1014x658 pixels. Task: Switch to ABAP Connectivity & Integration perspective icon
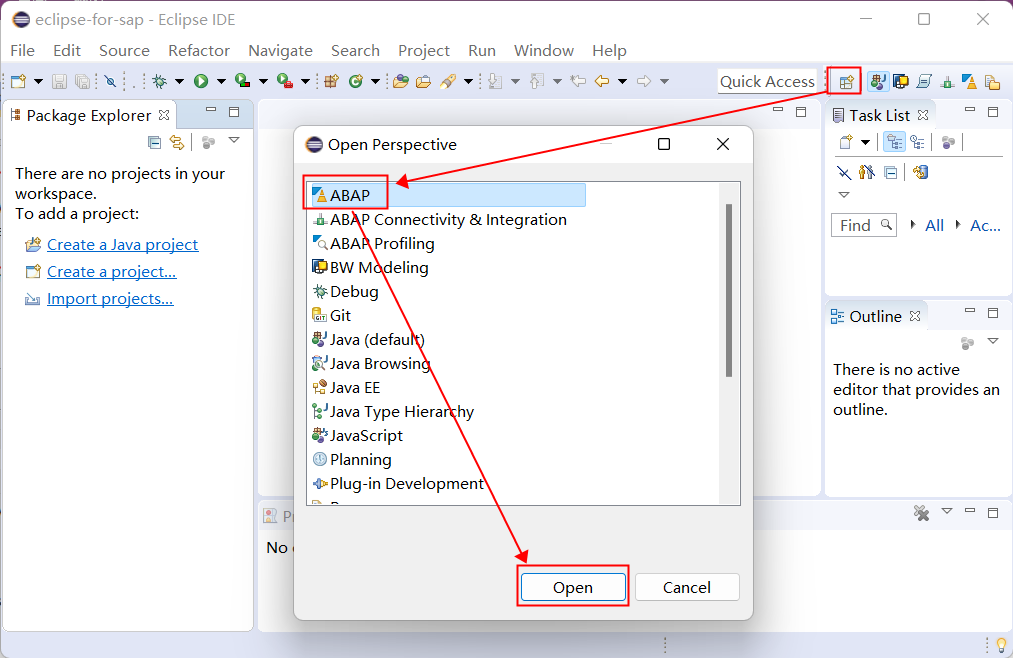pos(947,82)
